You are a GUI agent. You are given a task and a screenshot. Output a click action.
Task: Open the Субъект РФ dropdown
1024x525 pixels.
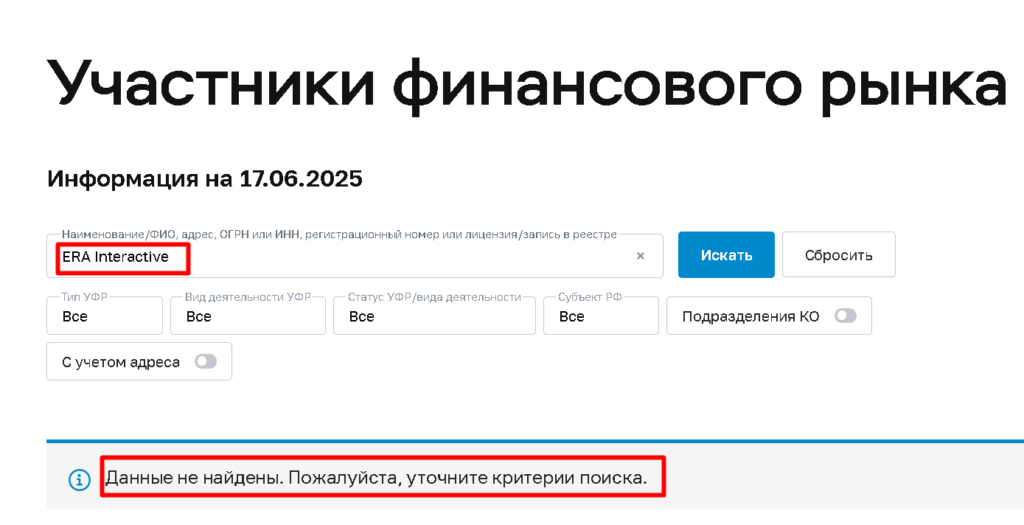601,316
